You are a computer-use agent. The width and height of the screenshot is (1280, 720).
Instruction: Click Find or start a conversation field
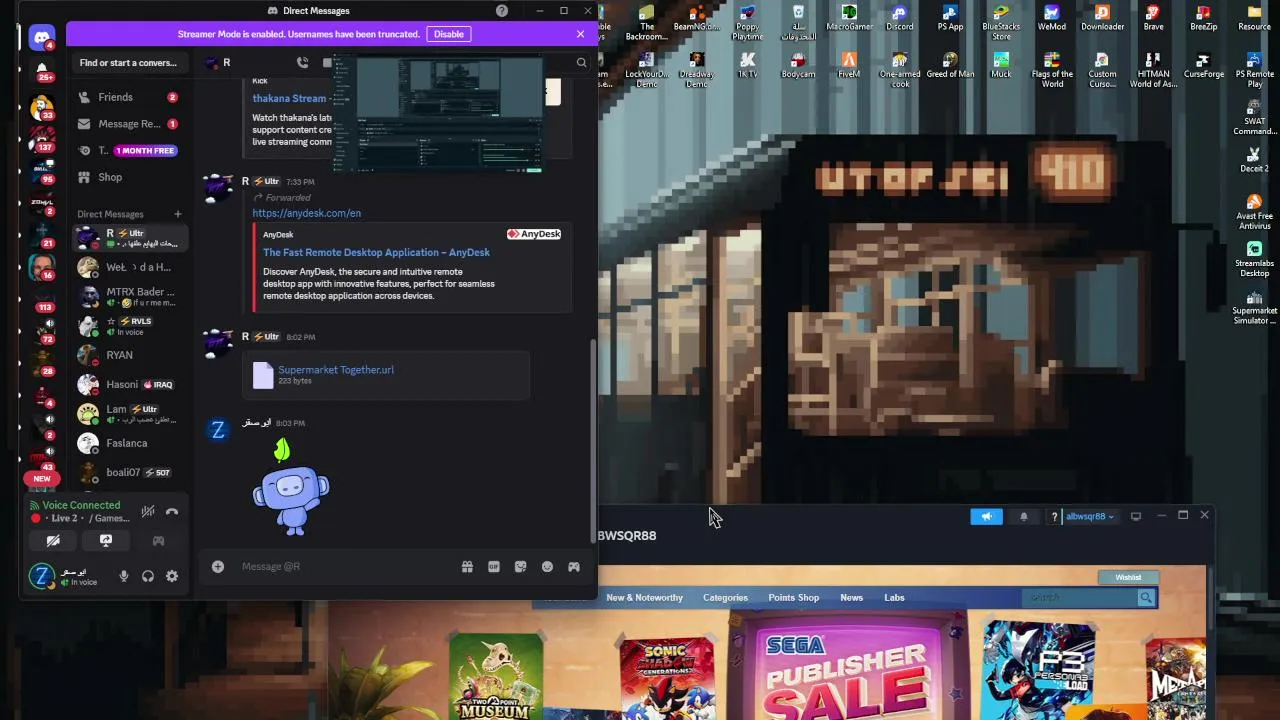pyautogui.click(x=130, y=63)
